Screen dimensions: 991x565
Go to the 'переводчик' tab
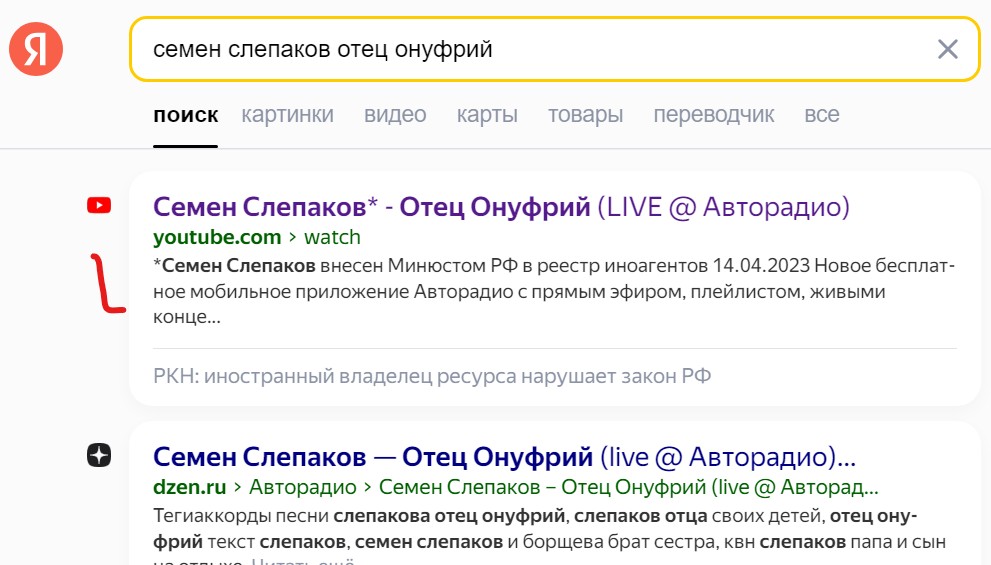(x=714, y=115)
